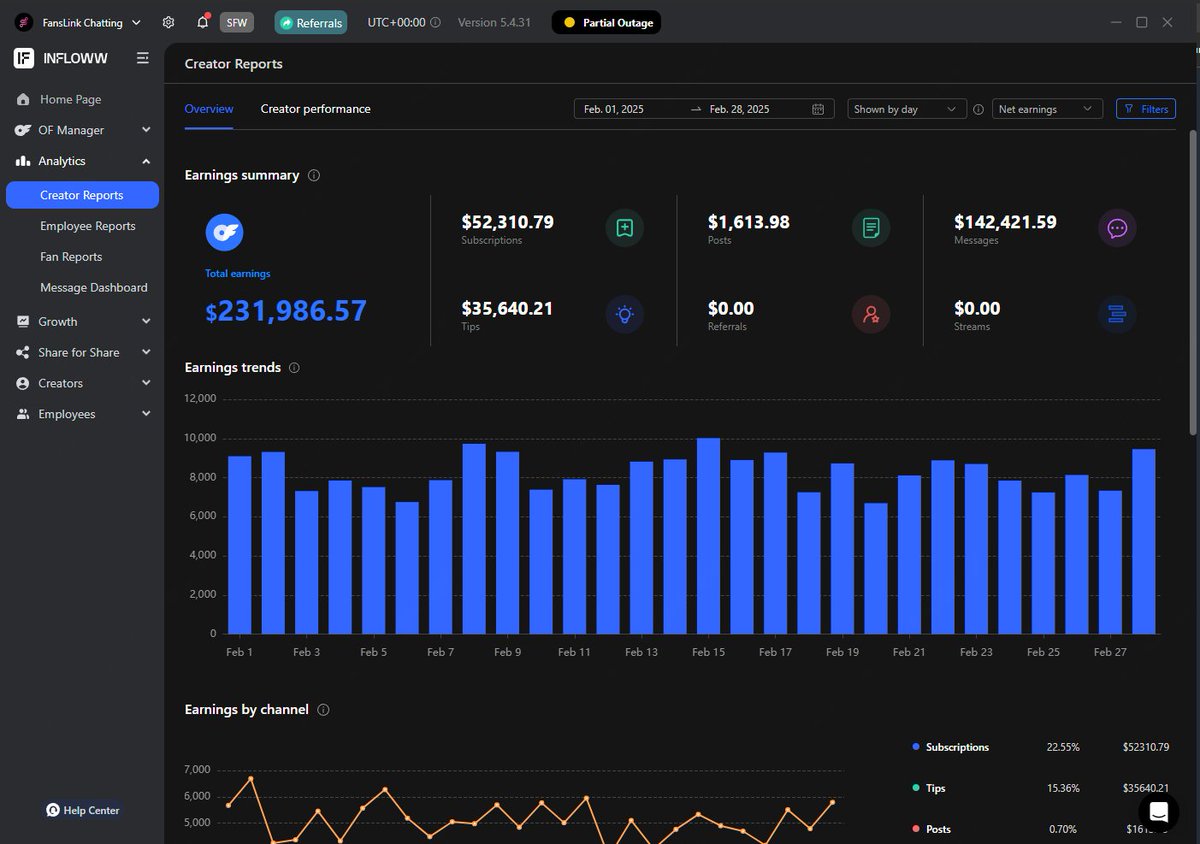The height and width of the screenshot is (844, 1200).
Task: Click the Referrals toggle badge at the top
Action: point(310,21)
